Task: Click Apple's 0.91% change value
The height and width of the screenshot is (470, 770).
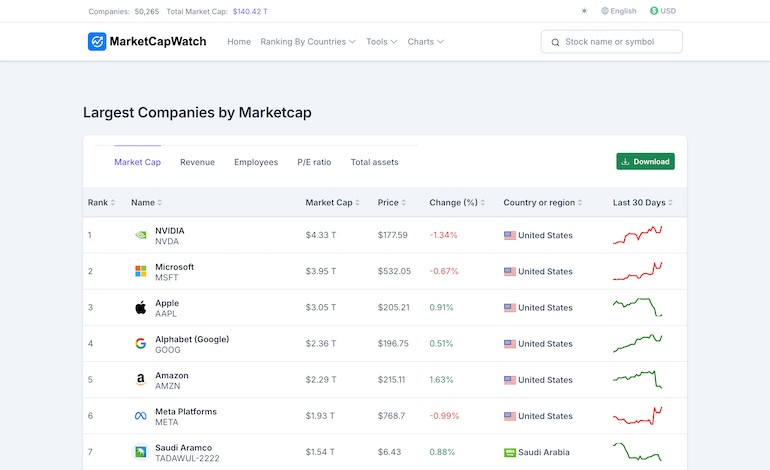Action: pyautogui.click(x=441, y=307)
